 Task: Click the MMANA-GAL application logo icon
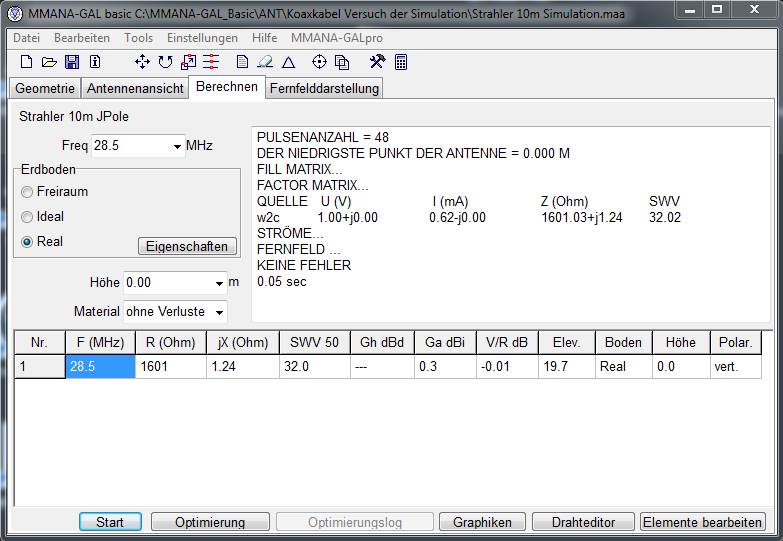coord(15,13)
